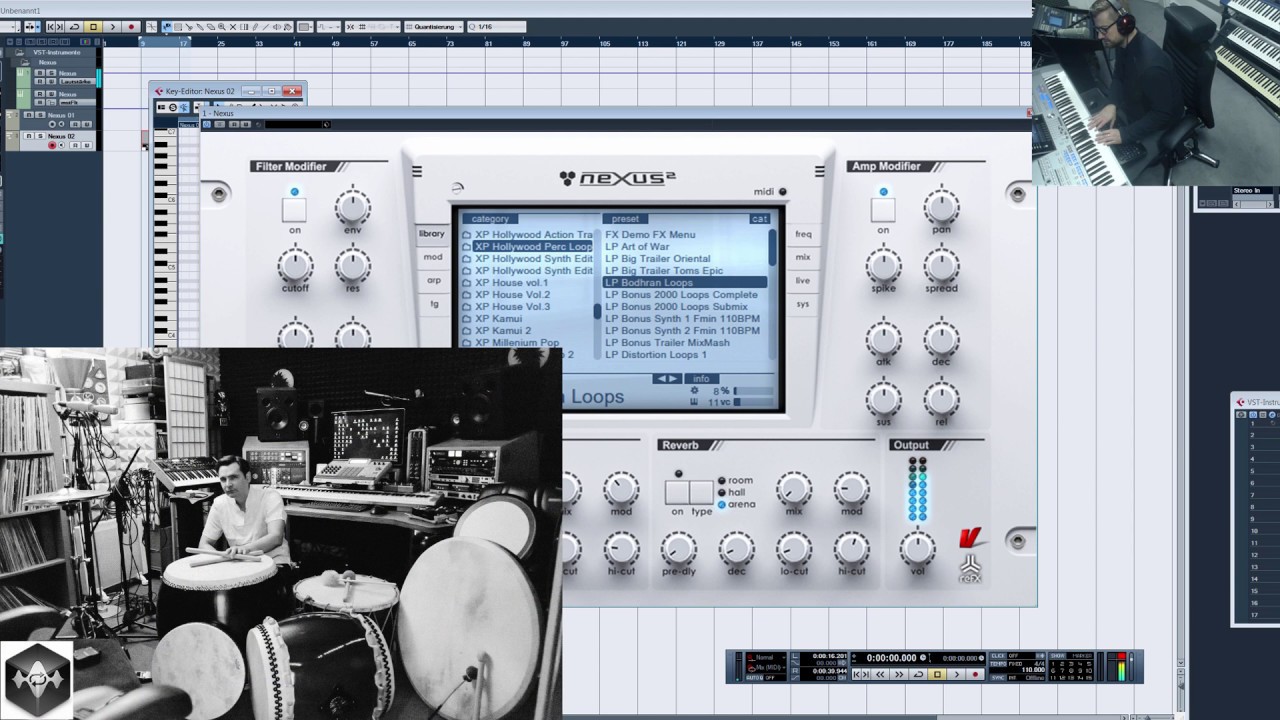Image resolution: width=1280 pixels, height=720 pixels.
Task: Click the preset list scrollbar in Nexus
Action: [772, 294]
